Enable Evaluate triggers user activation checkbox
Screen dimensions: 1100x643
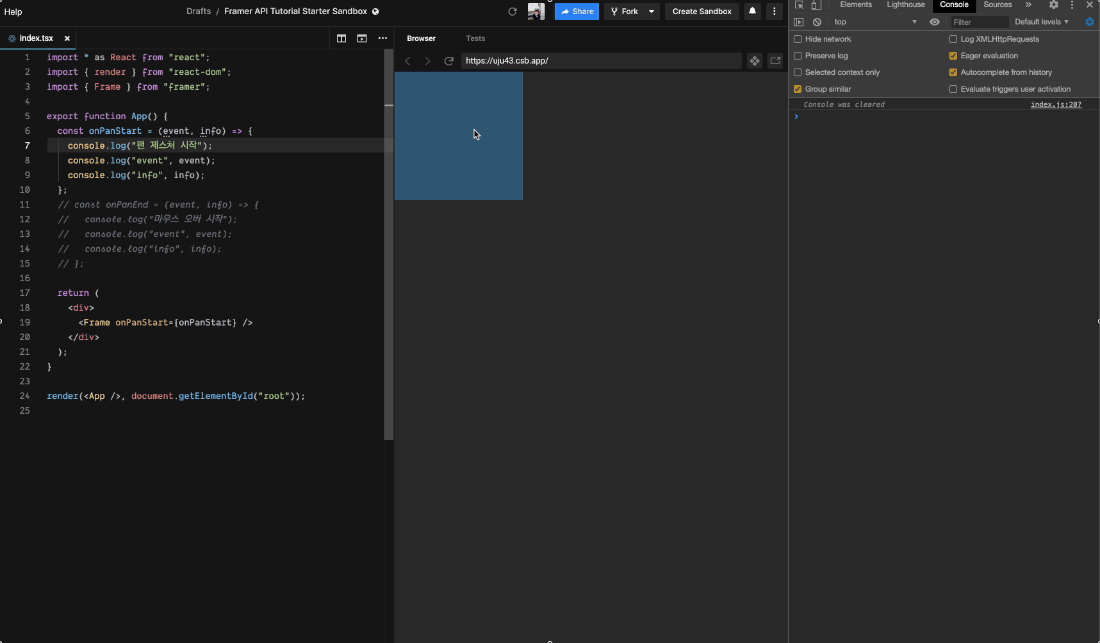click(x=953, y=89)
